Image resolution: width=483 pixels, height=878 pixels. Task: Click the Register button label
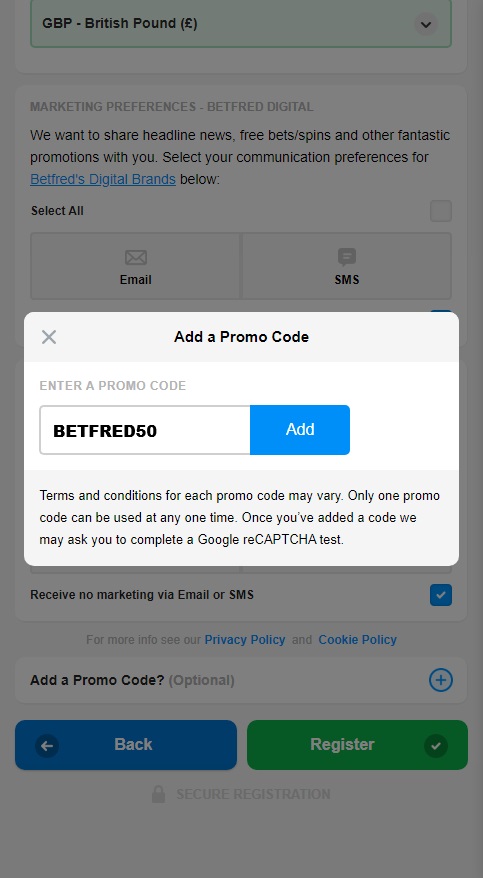pos(342,745)
